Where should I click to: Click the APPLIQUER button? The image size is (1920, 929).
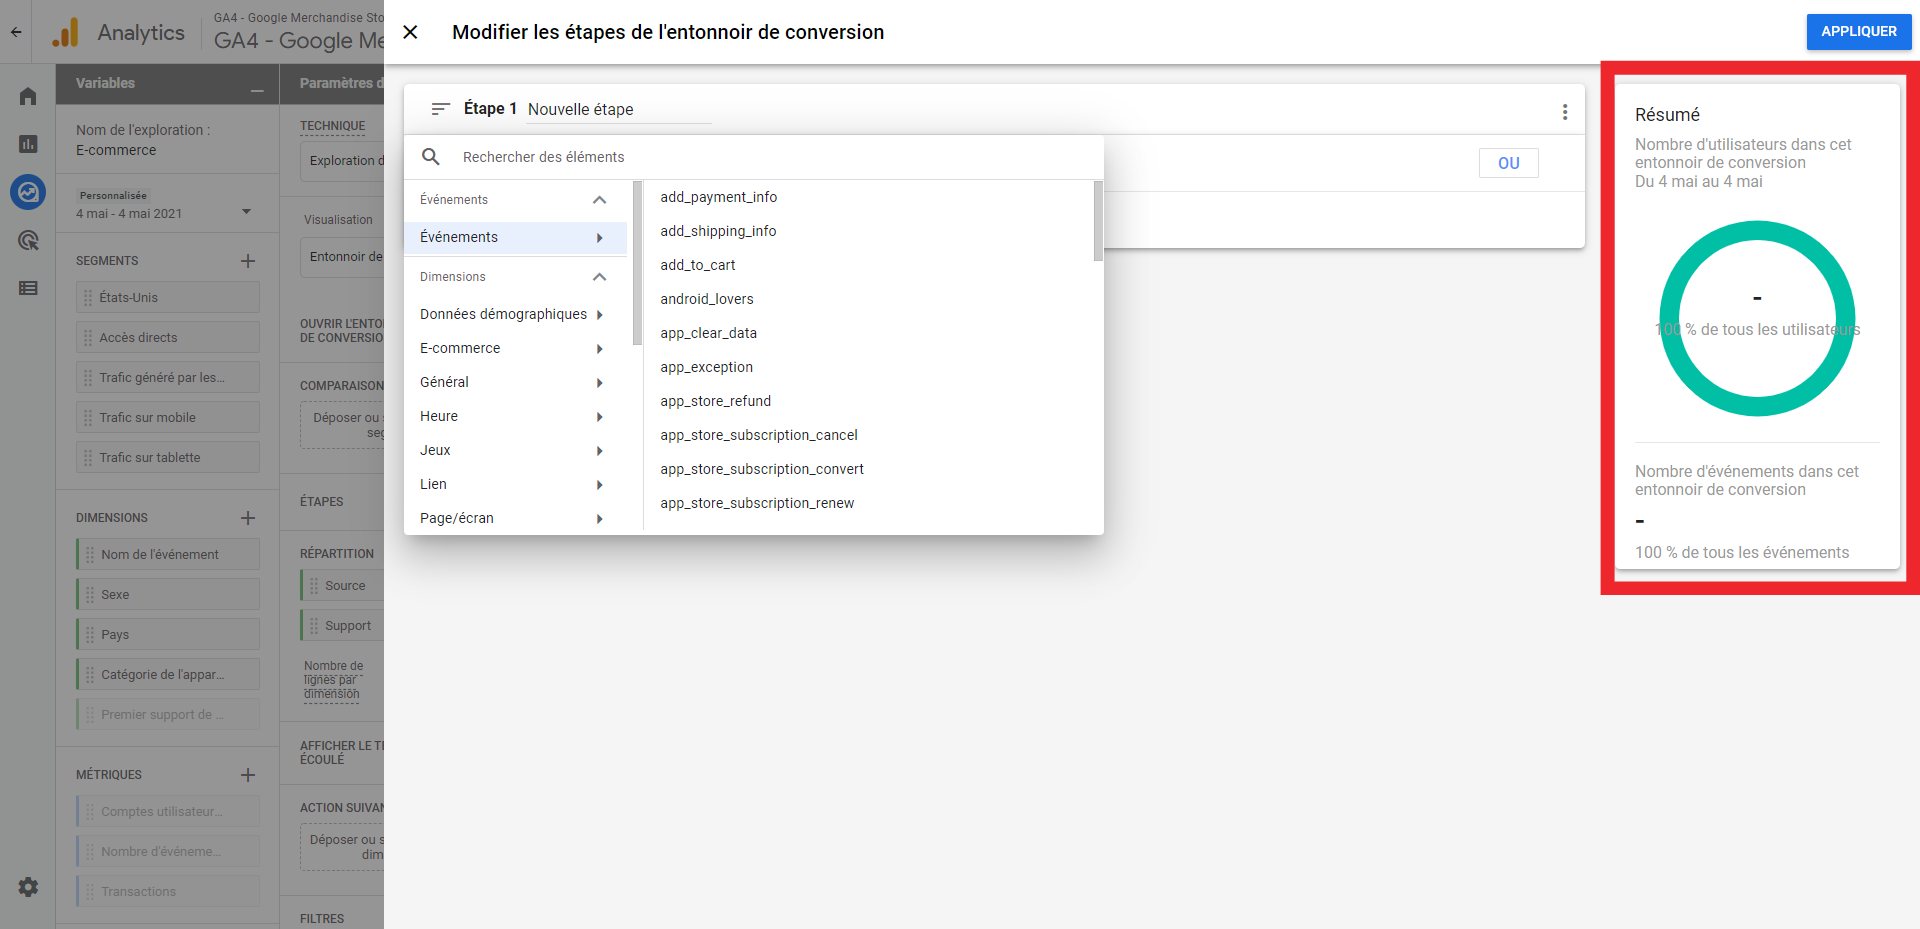point(1858,32)
